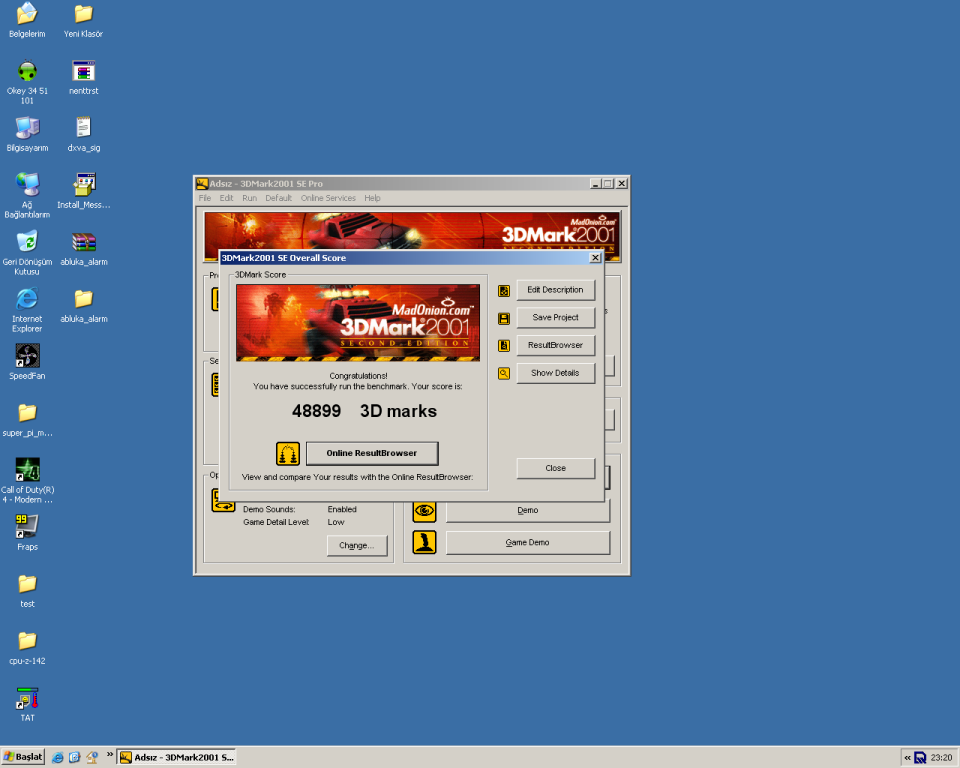This screenshot has width=960, height=768.
Task: Select the super_pi_m folder icon
Action: coord(27,412)
